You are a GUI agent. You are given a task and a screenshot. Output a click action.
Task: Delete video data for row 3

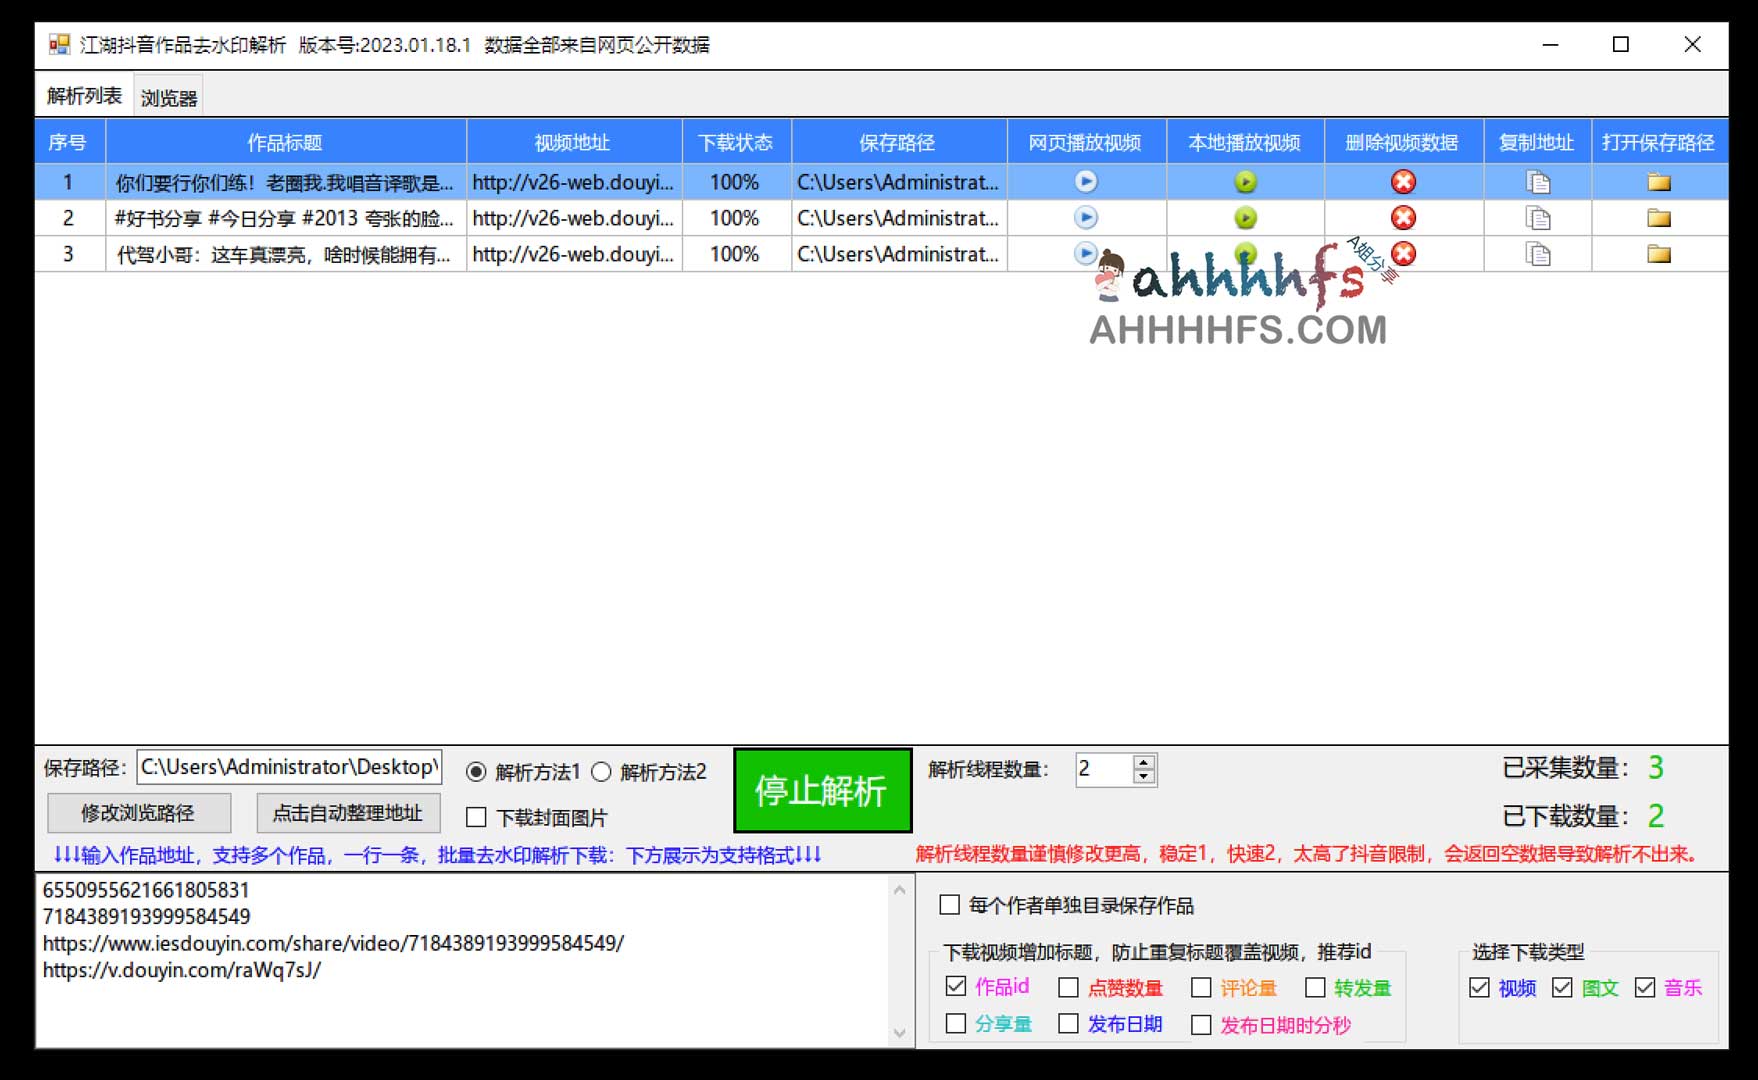(1404, 254)
